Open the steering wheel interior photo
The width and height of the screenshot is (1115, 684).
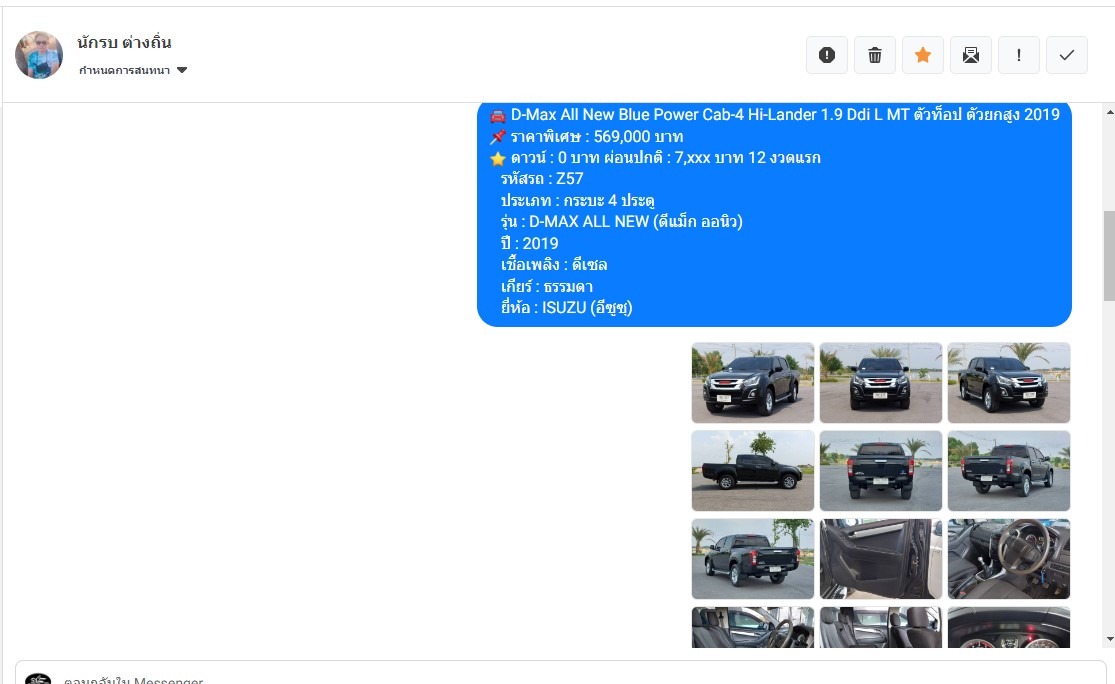(x=1009, y=559)
